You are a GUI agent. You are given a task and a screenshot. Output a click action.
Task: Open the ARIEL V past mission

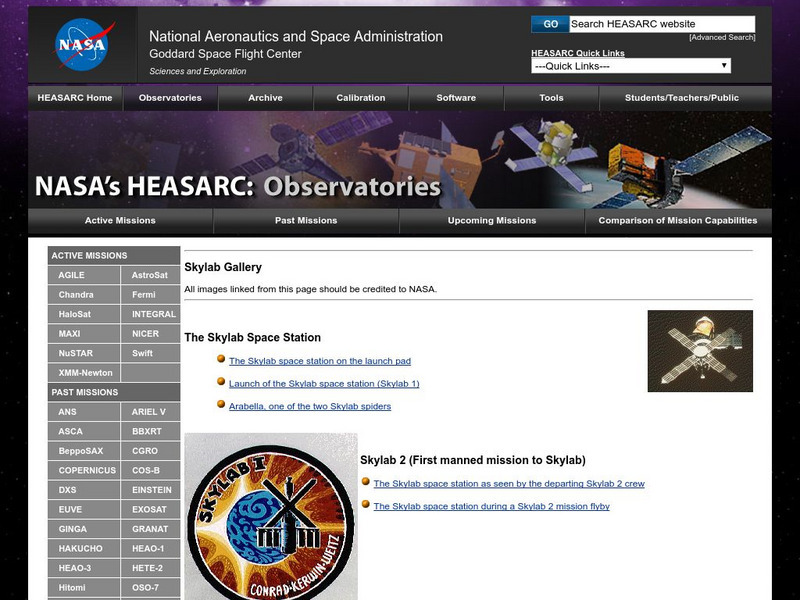(151, 412)
